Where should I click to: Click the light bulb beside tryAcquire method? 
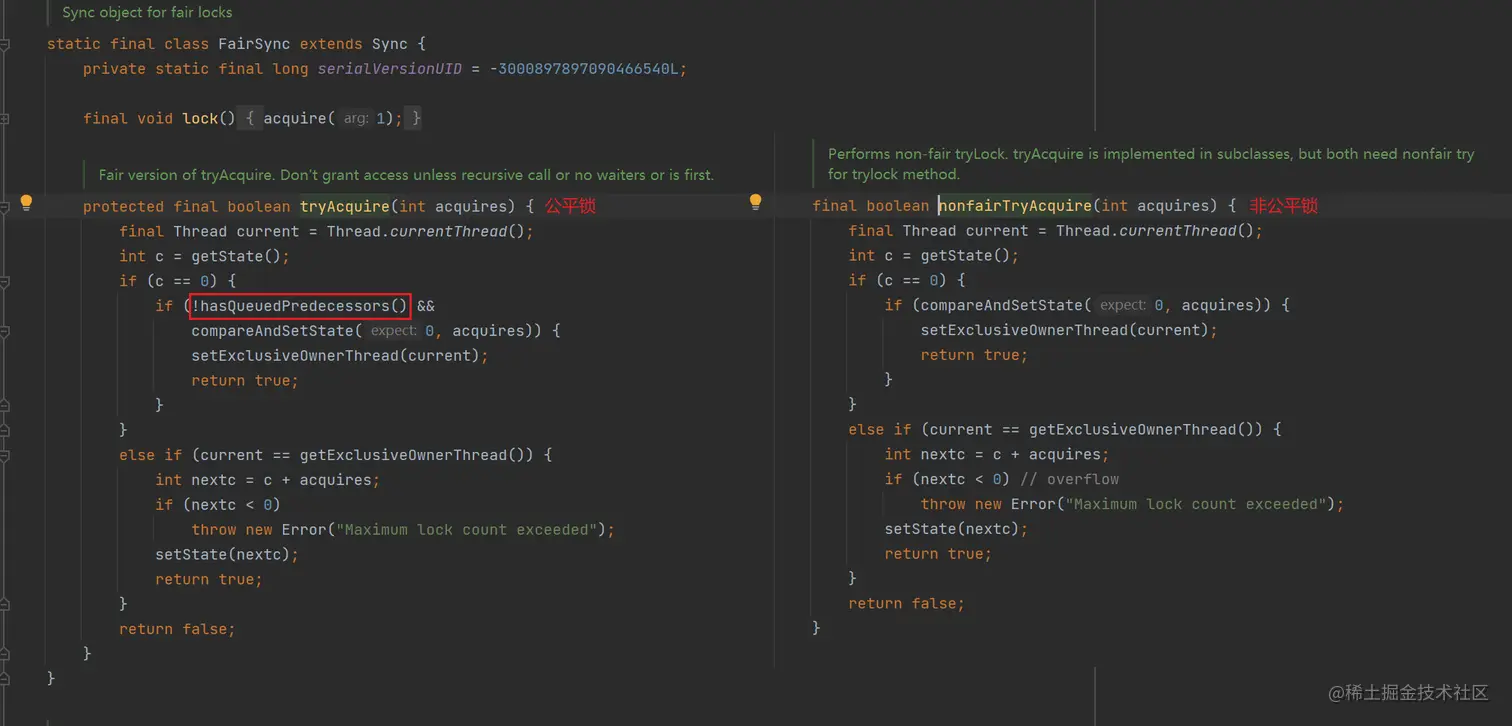[27, 203]
